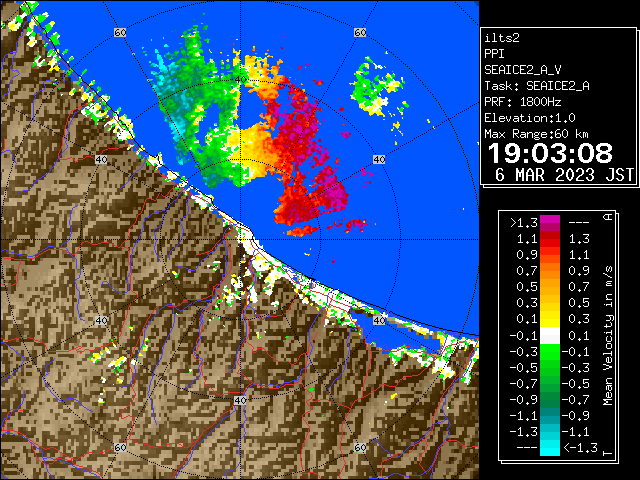Click the '0.7' label in the legend's right column
Image resolution: width=640 pixels, height=480 pixels.
[x=579, y=287]
